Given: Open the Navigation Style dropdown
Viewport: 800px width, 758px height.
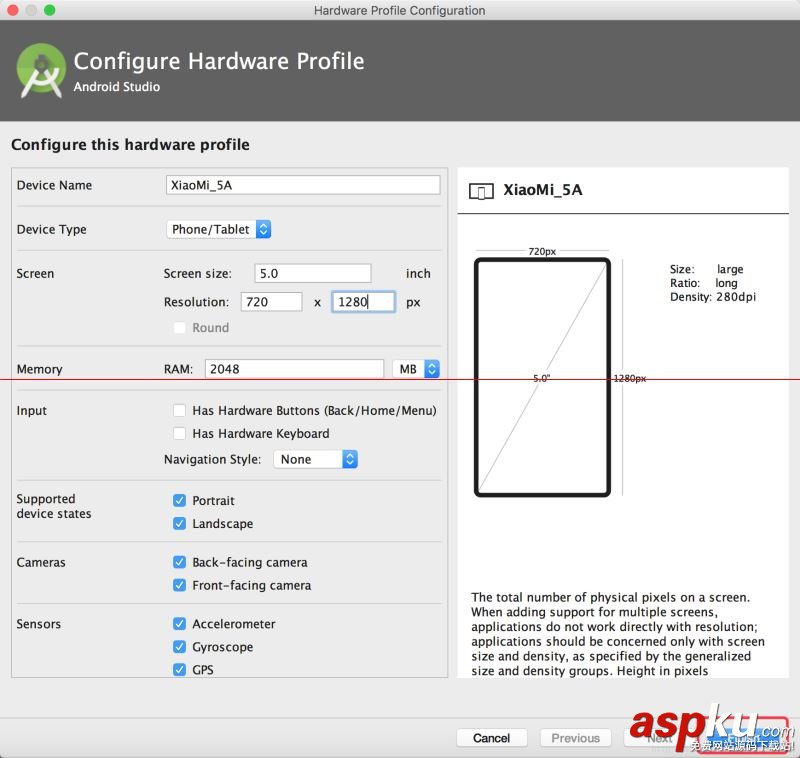Looking at the screenshot, I should tap(315, 459).
